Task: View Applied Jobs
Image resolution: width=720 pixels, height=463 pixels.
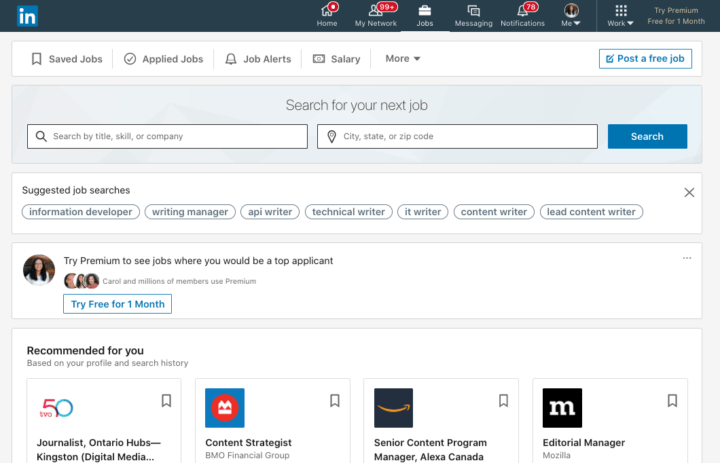Action: tap(163, 59)
